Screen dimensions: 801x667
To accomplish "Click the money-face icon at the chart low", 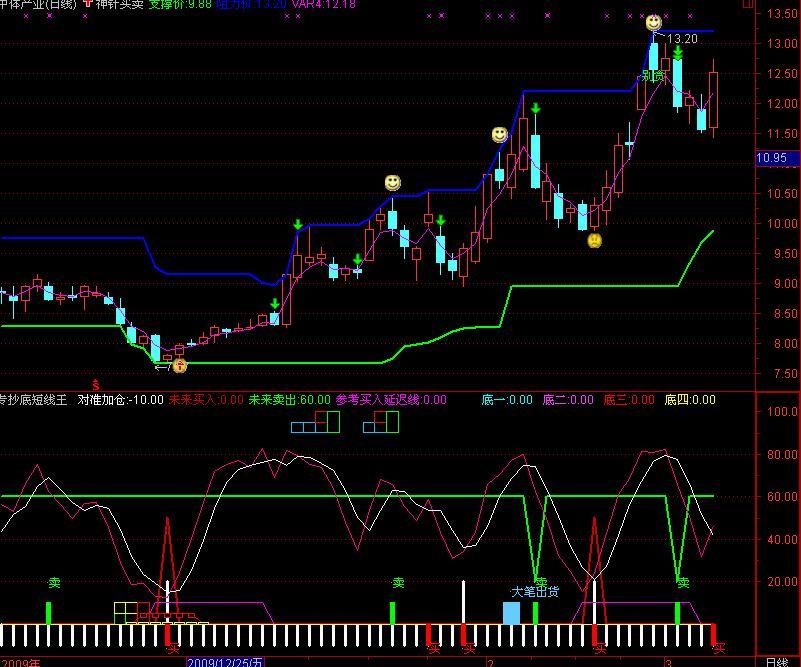I will click(x=180, y=366).
